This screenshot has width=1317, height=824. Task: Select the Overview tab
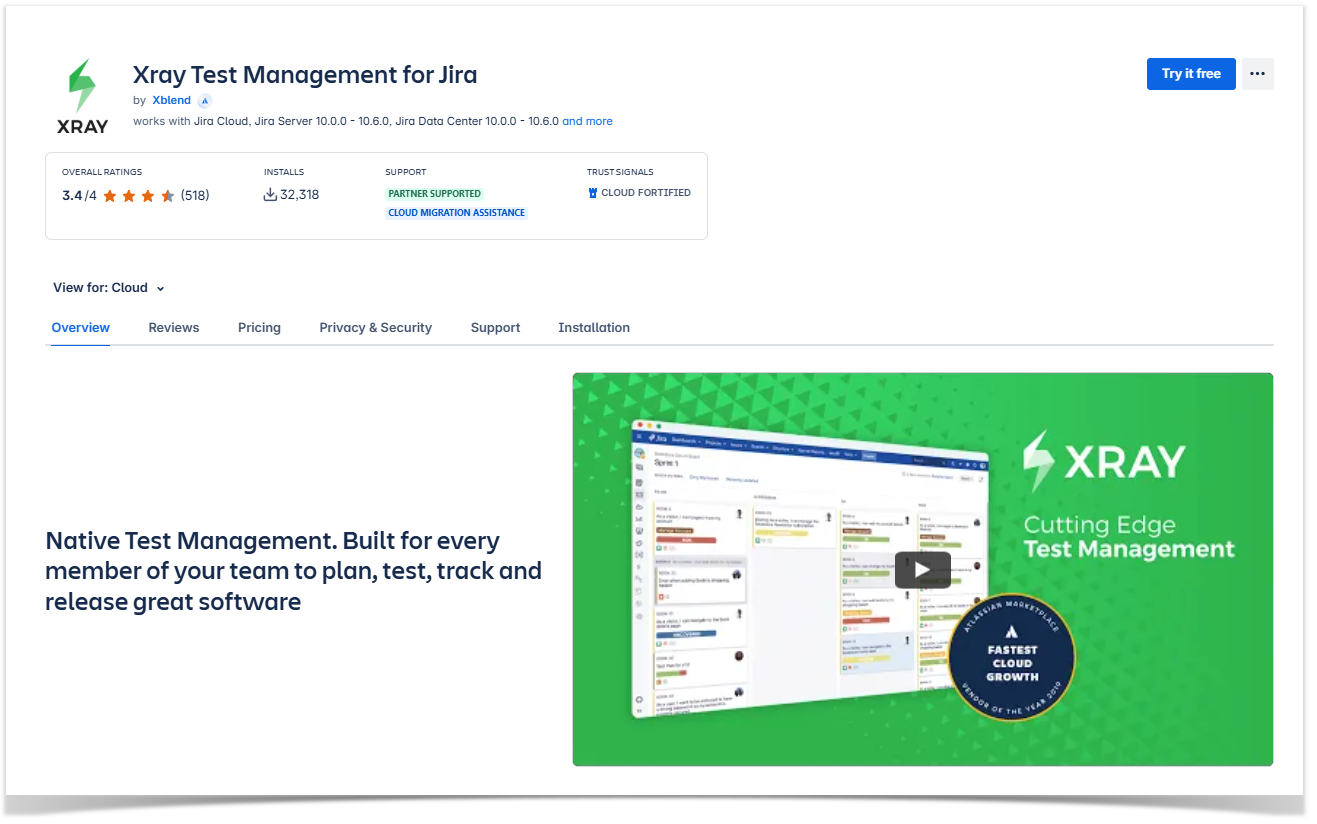(x=81, y=327)
